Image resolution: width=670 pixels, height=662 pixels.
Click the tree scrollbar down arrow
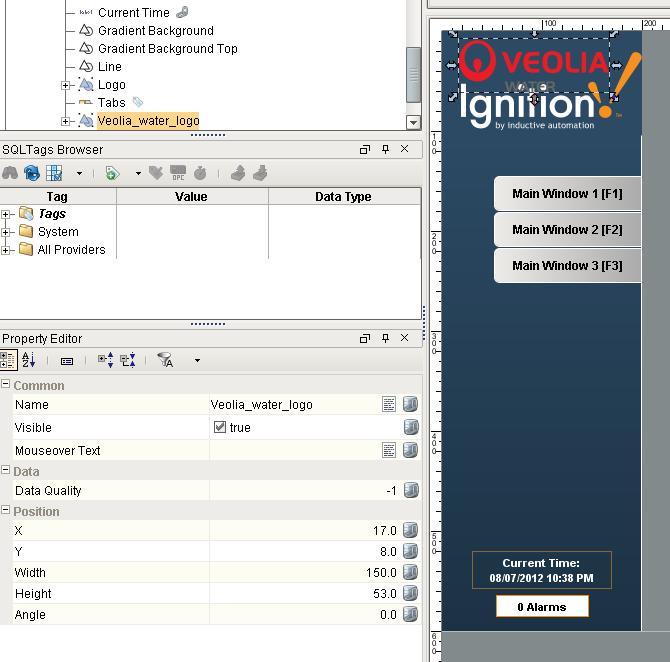pos(413,123)
